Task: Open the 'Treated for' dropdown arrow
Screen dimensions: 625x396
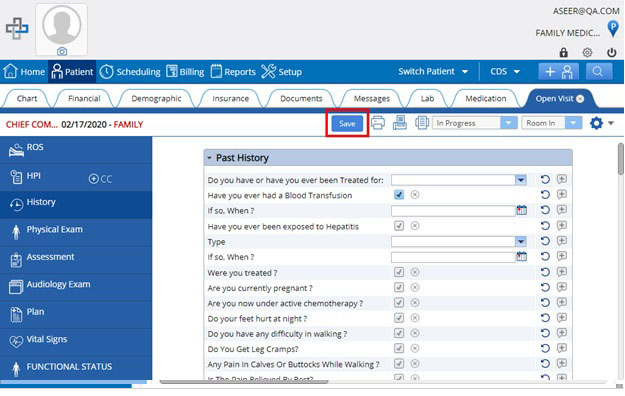Action: [x=521, y=180]
